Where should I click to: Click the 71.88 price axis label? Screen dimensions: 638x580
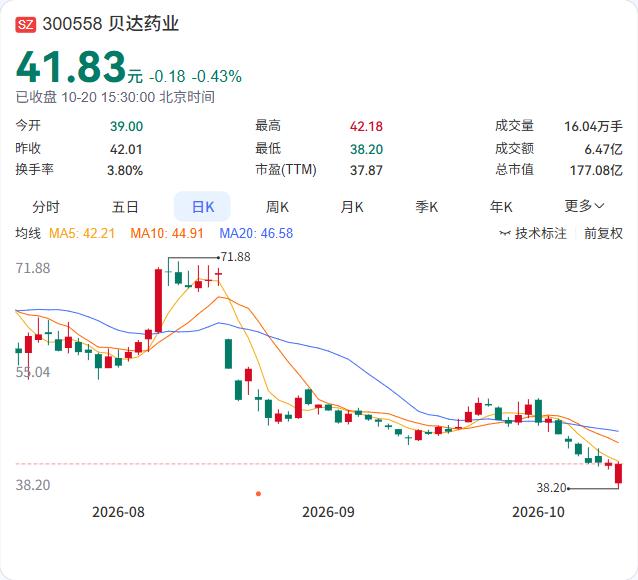33,268
